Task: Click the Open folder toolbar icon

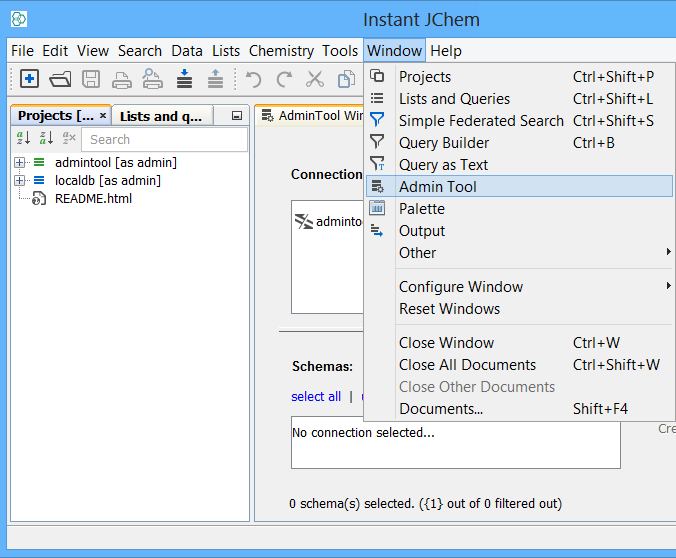Action: (x=60, y=79)
